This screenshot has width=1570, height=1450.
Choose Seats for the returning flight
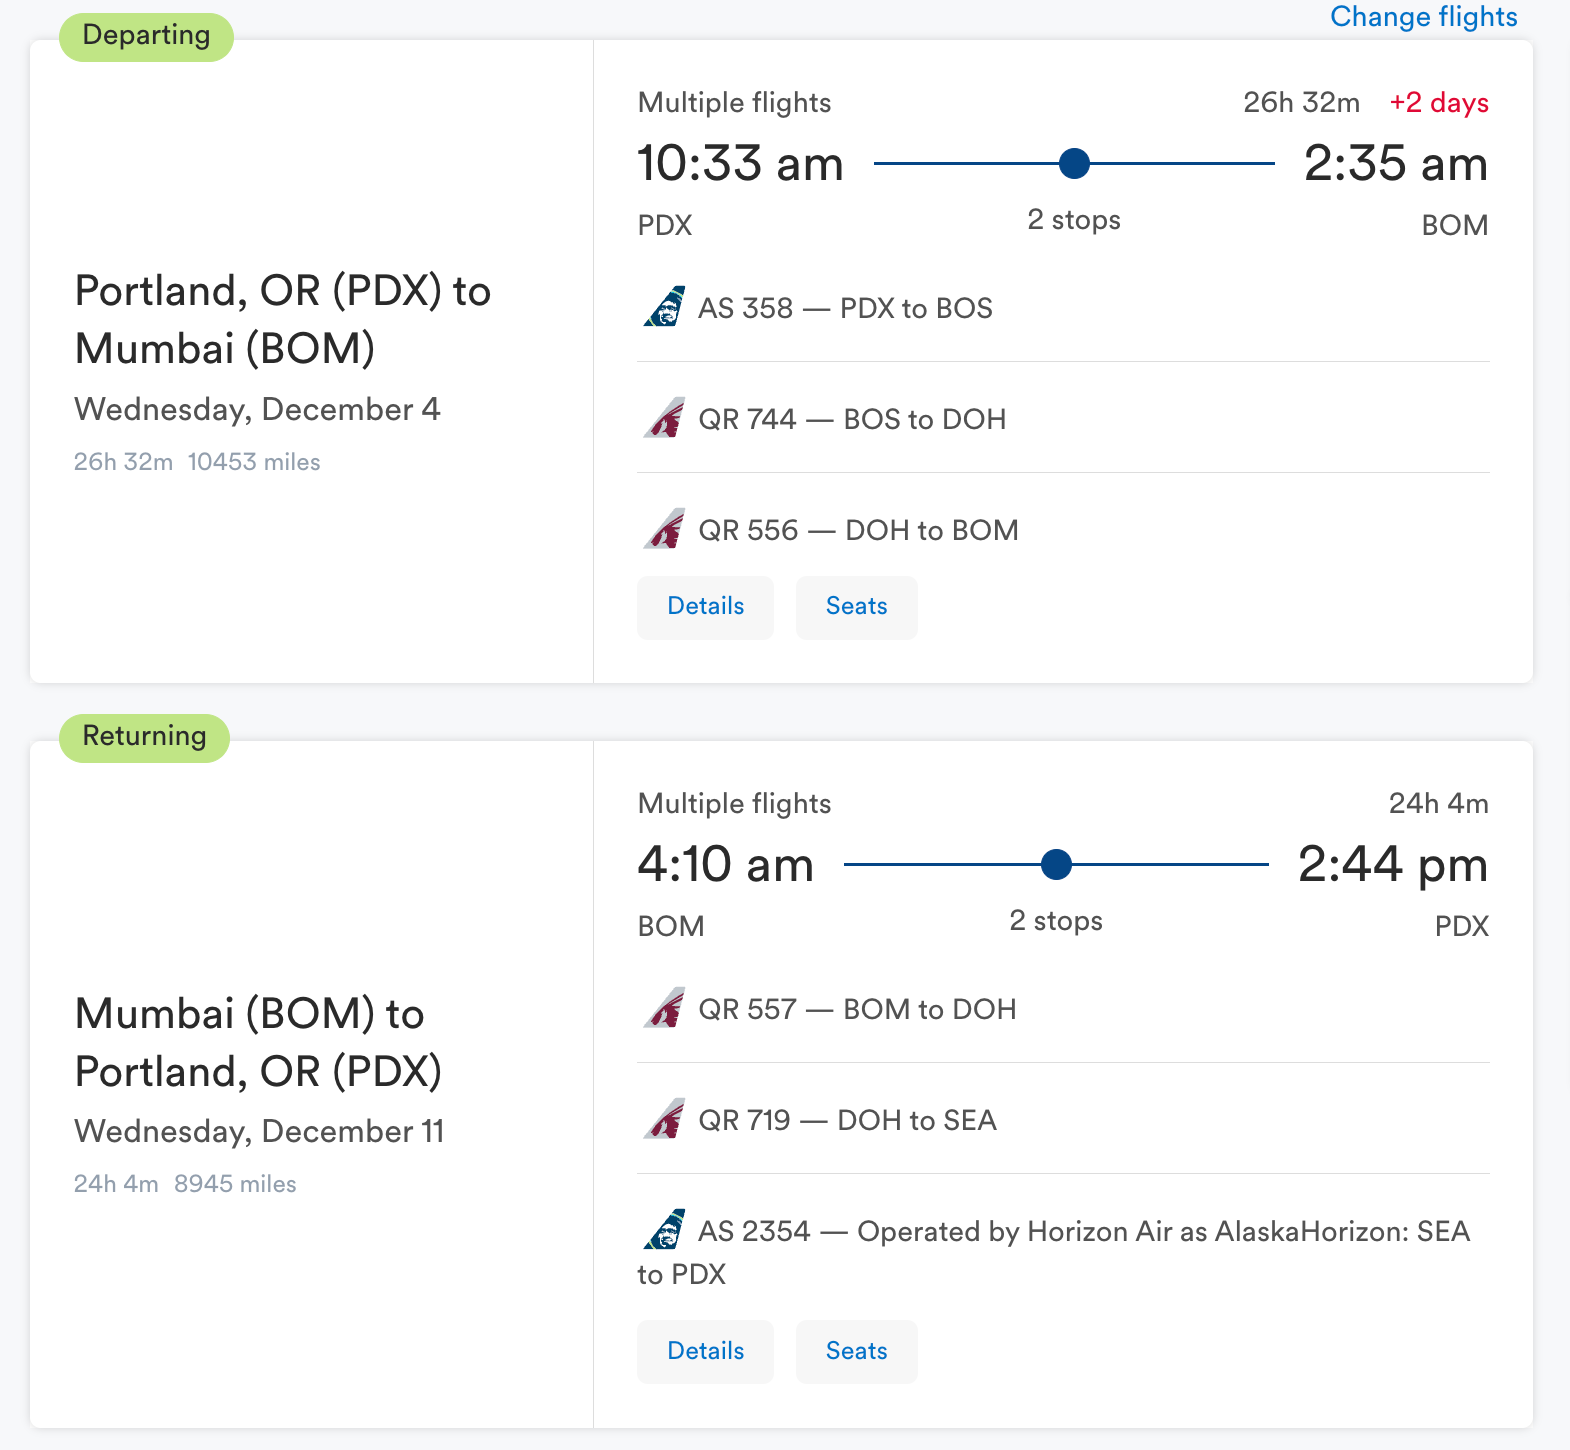[856, 1351]
